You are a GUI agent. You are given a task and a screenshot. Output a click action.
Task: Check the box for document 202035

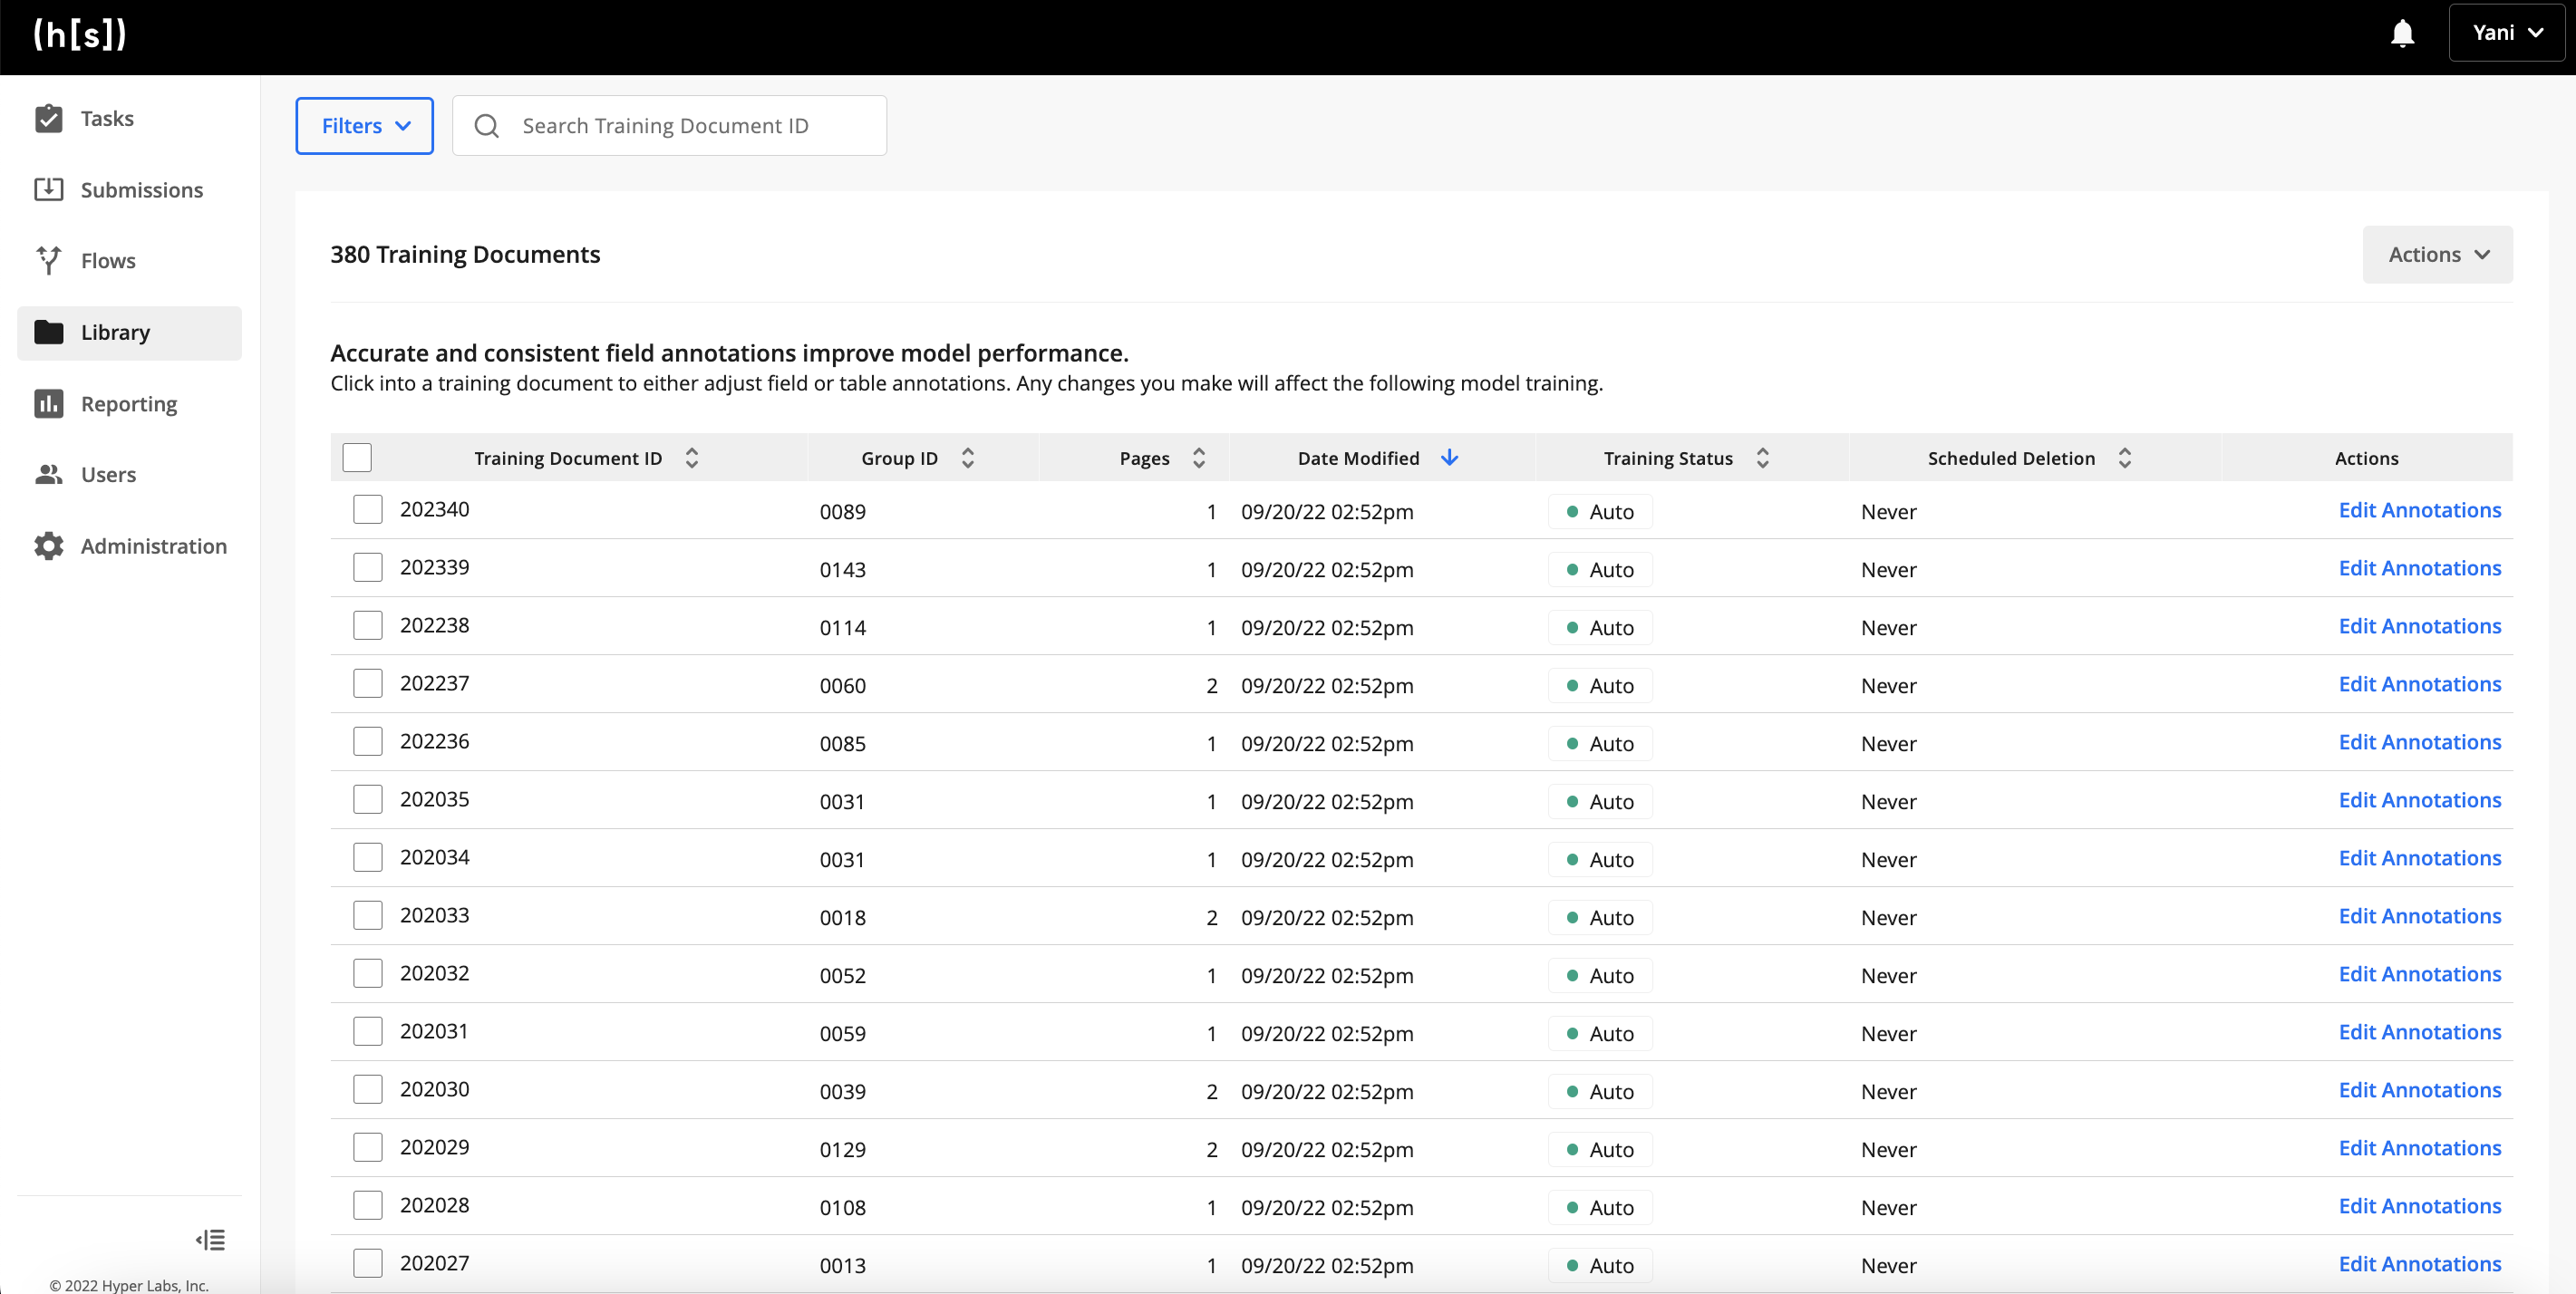[x=368, y=800]
